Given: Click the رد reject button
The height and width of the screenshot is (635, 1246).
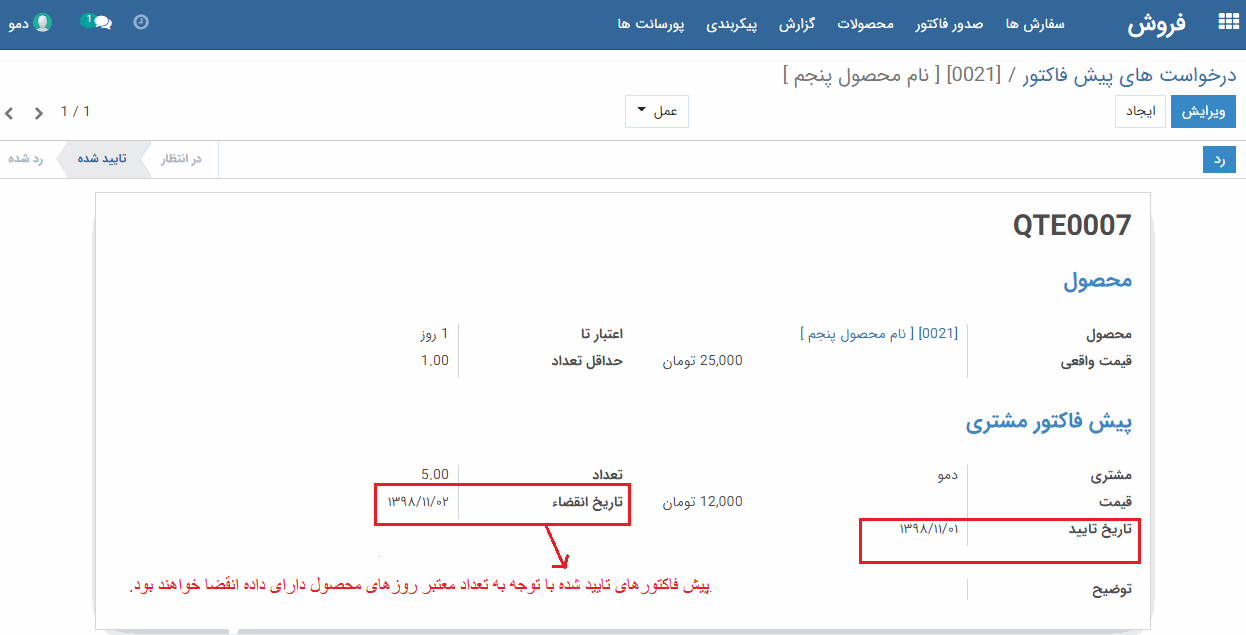Looking at the screenshot, I should click(1220, 159).
